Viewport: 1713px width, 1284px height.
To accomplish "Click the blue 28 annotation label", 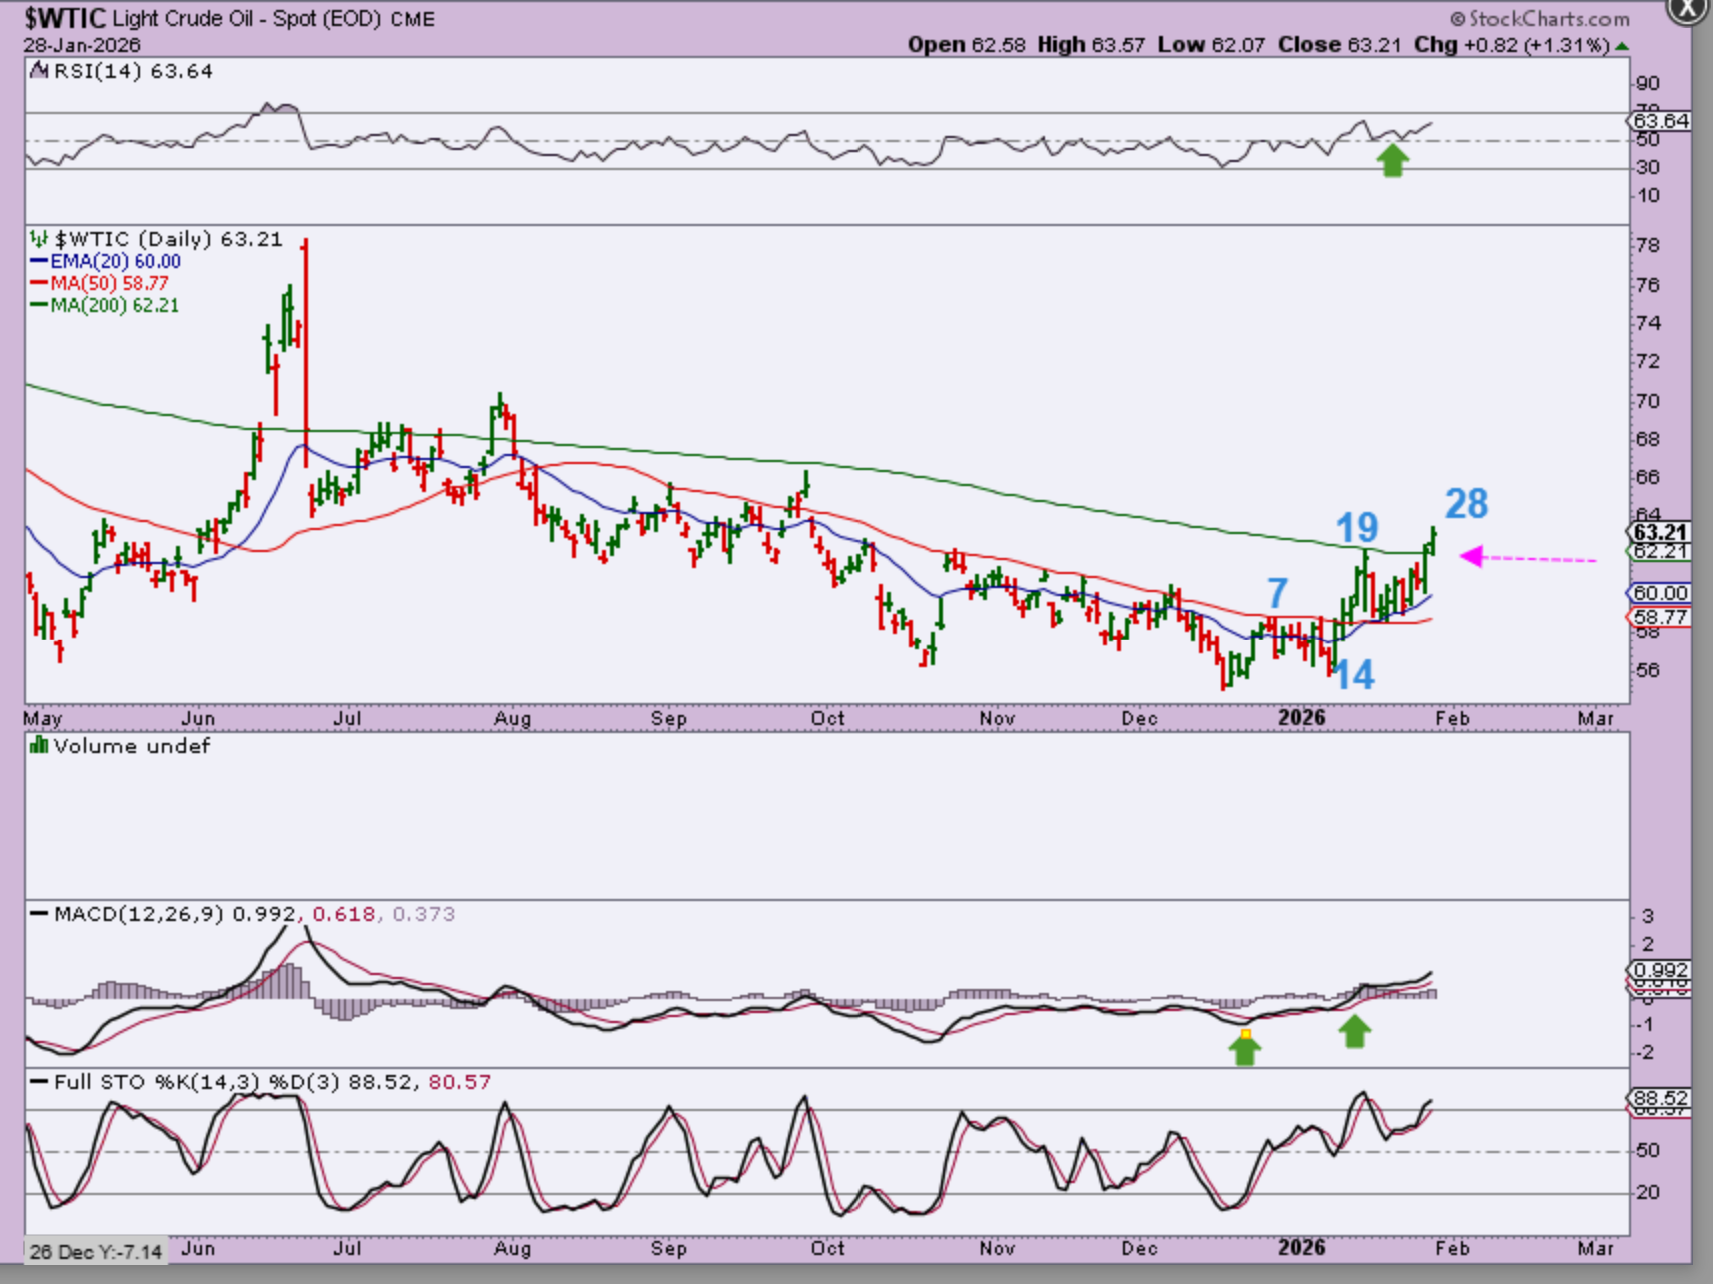I will point(1466,504).
